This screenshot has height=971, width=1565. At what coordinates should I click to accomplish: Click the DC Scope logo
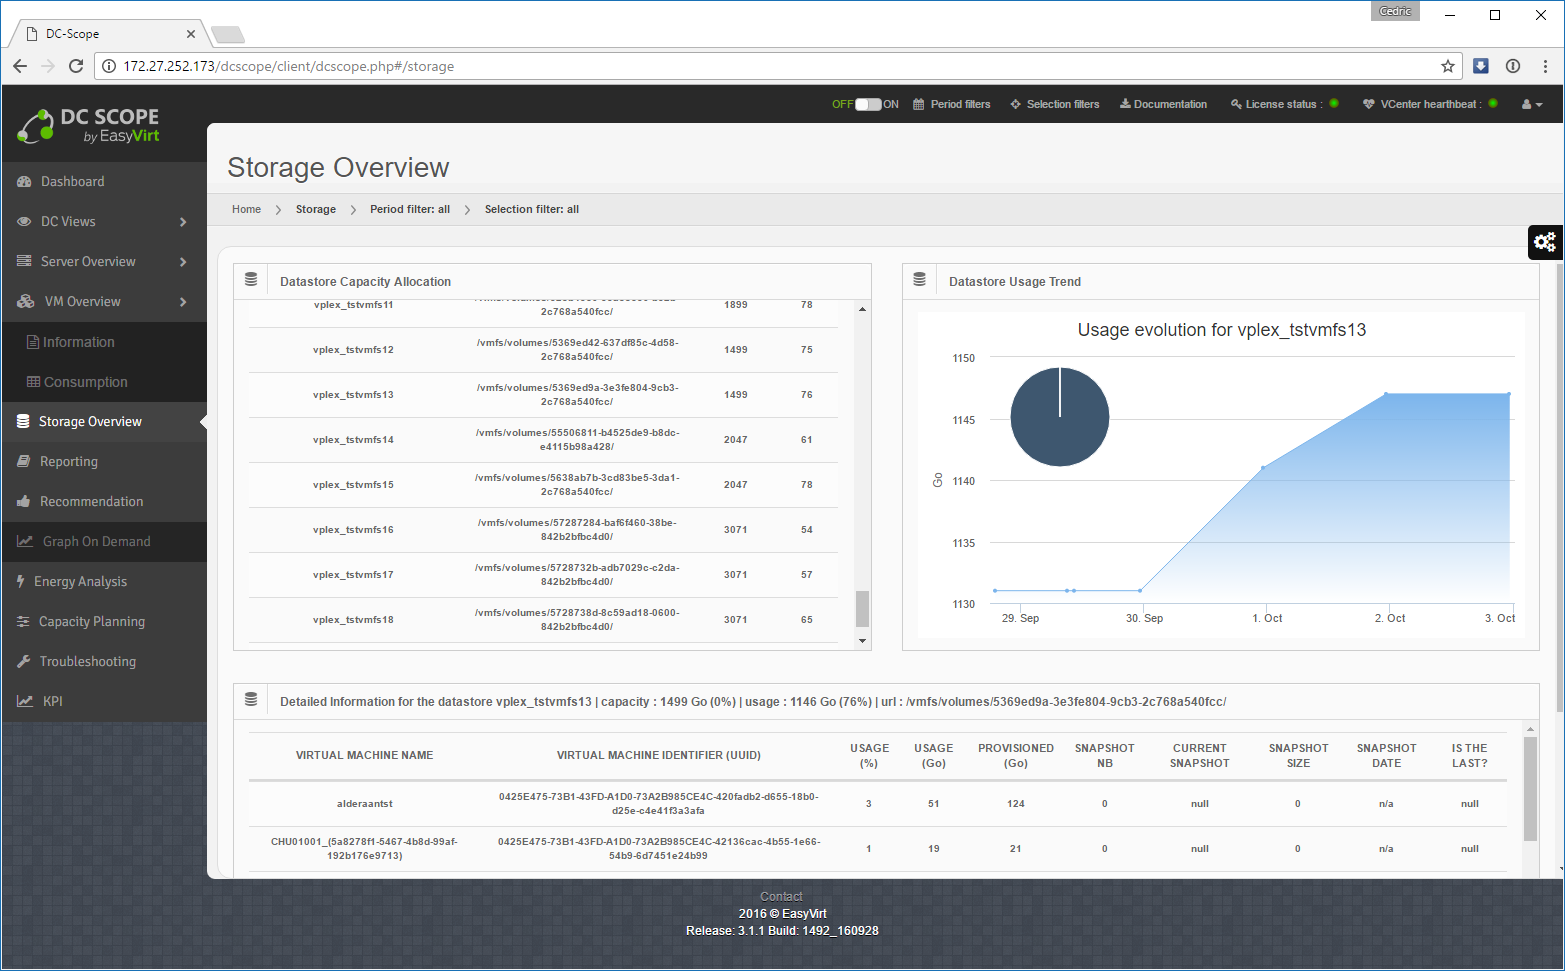(88, 126)
